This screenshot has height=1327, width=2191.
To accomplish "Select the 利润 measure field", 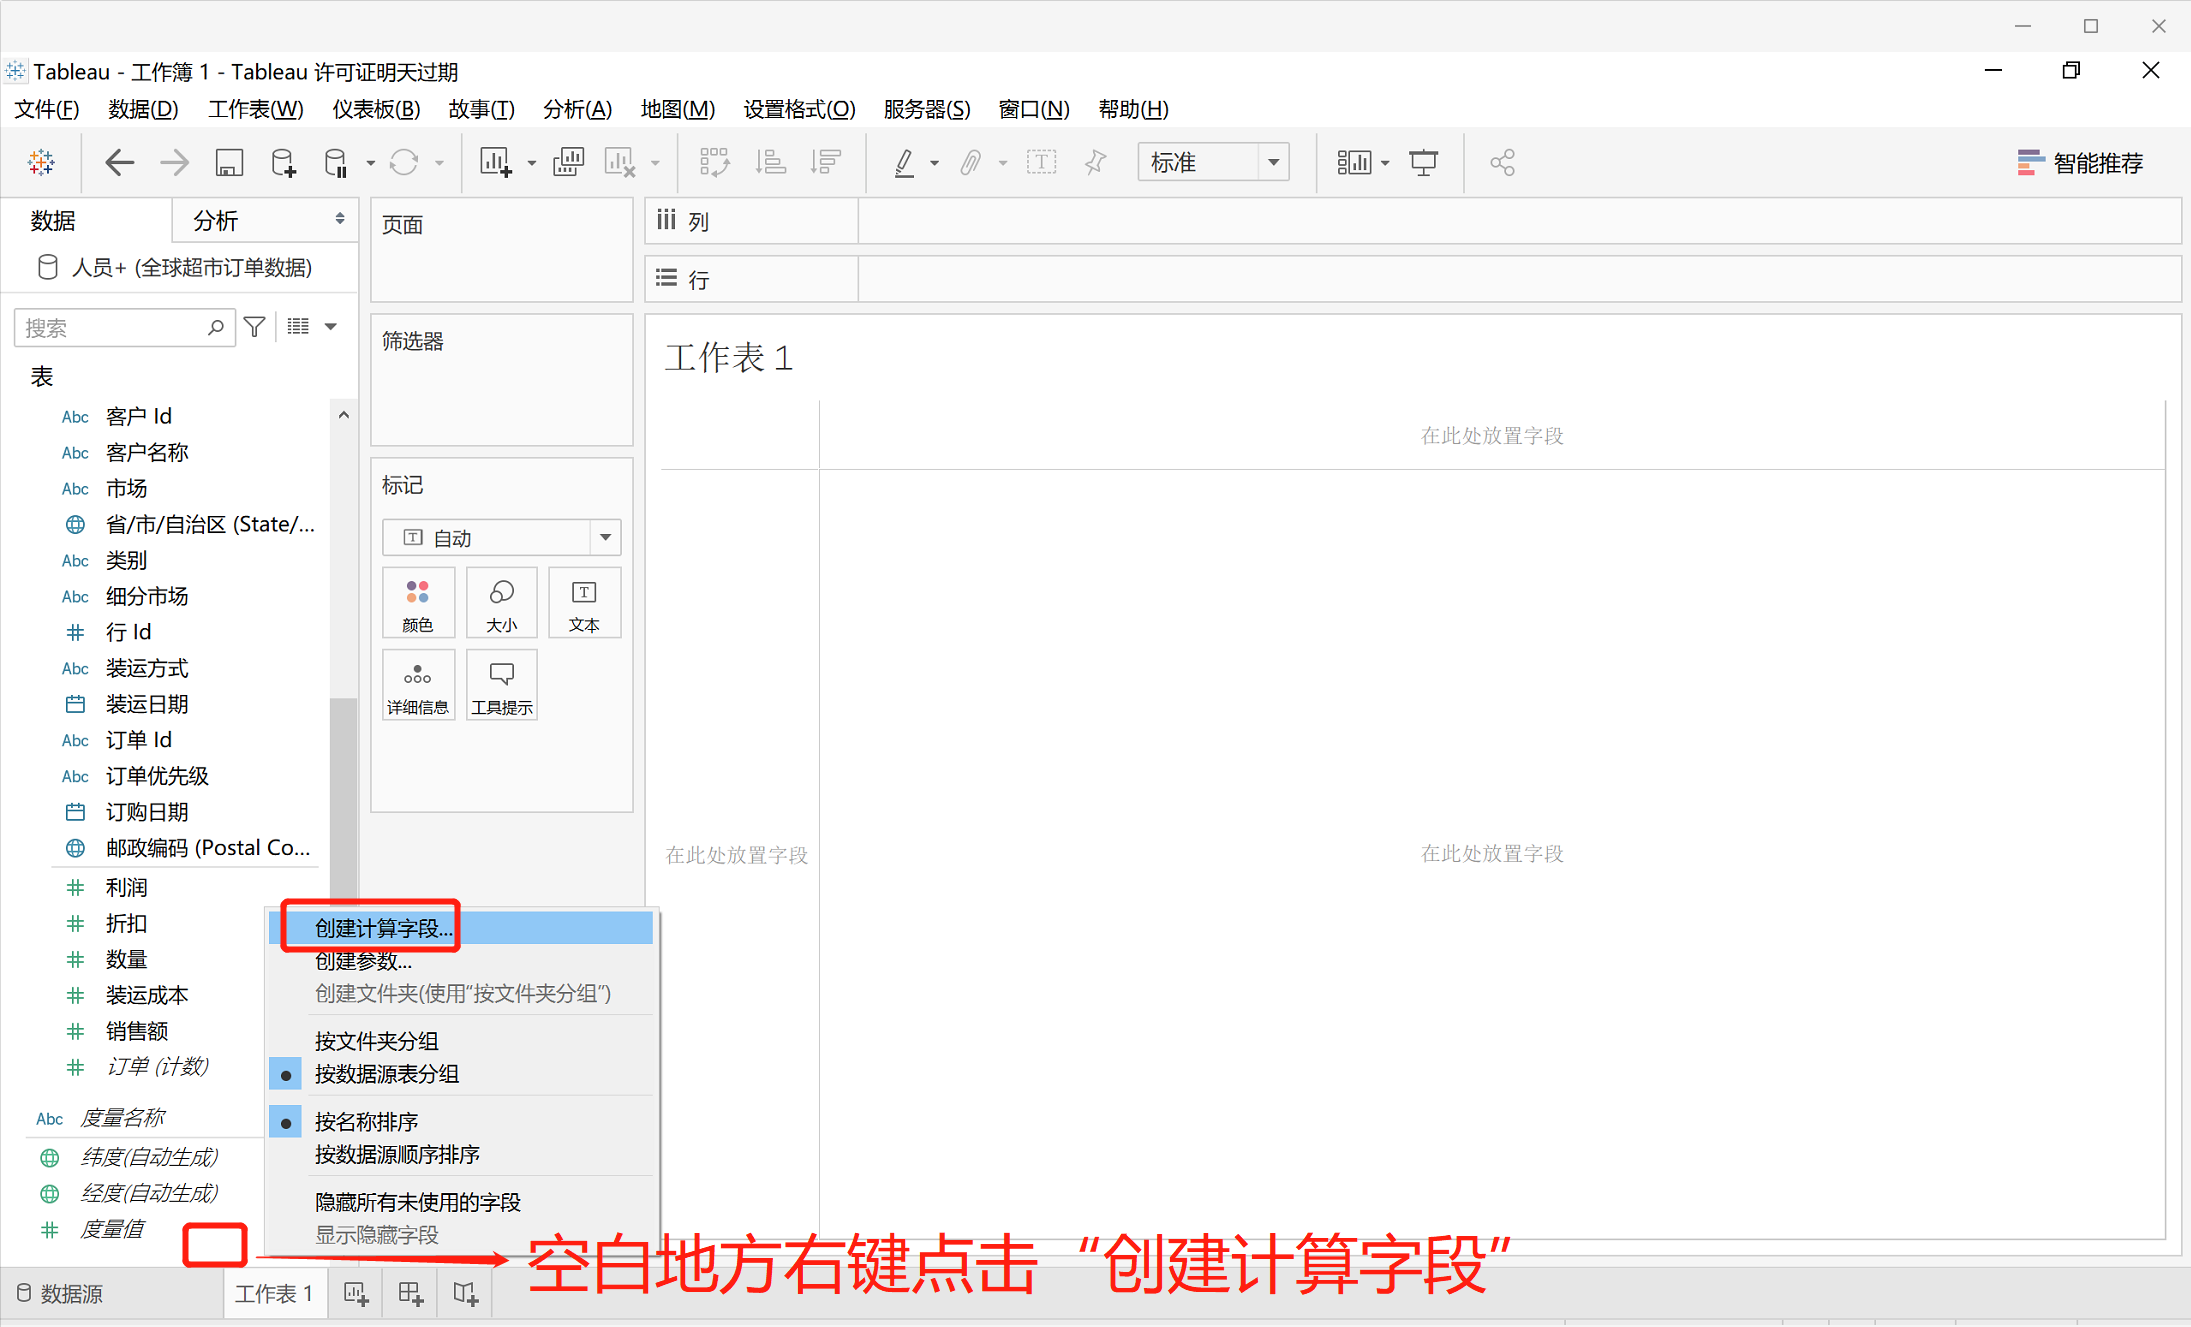I will pyautogui.click(x=126, y=887).
